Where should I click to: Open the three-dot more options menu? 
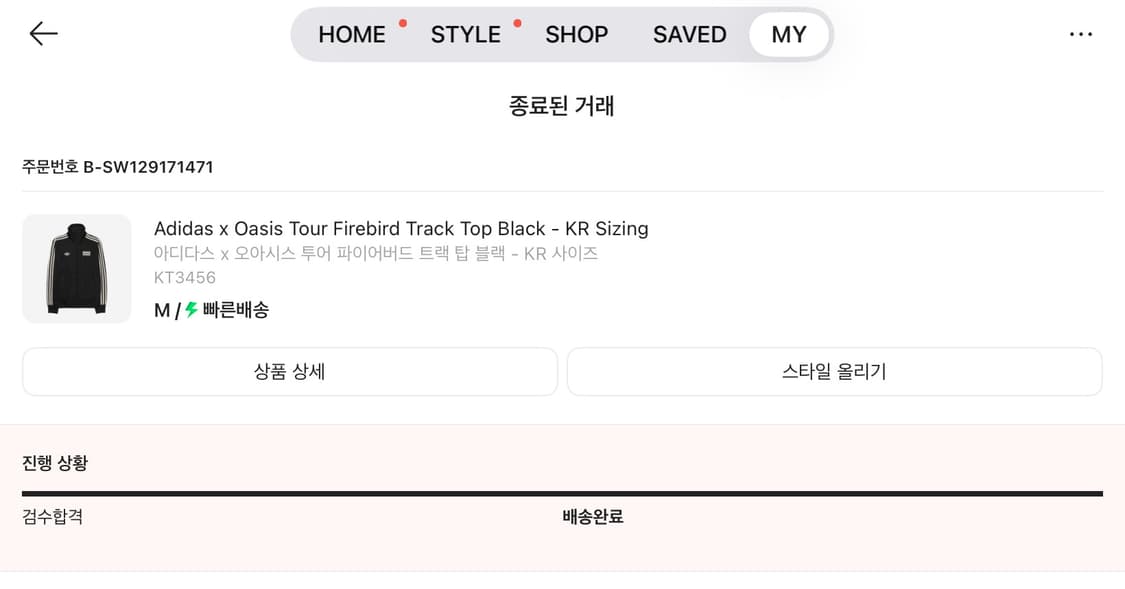(x=1080, y=34)
